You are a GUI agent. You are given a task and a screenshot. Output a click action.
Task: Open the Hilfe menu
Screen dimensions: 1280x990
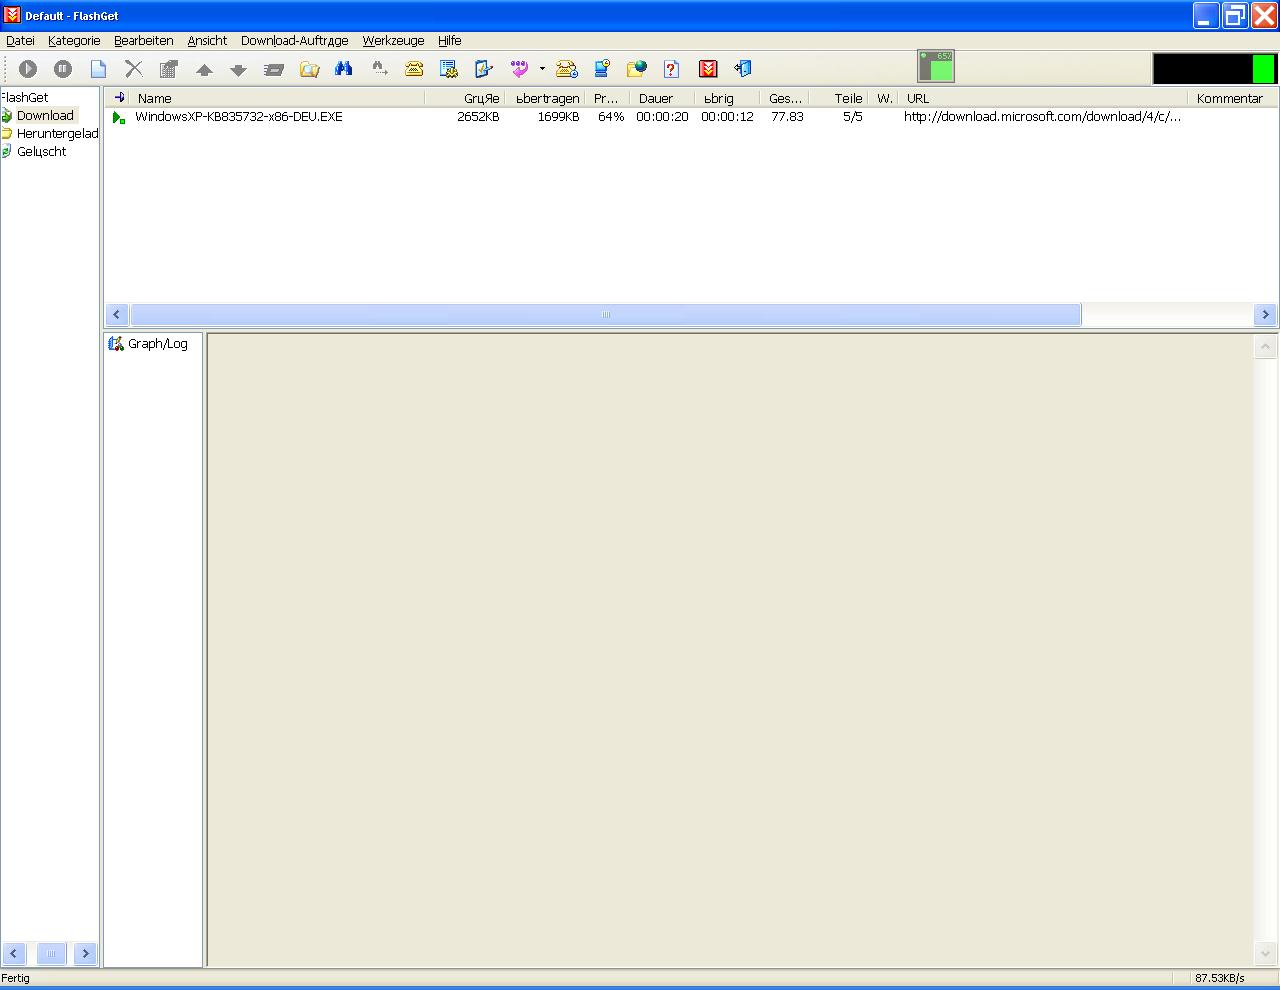pyautogui.click(x=450, y=41)
